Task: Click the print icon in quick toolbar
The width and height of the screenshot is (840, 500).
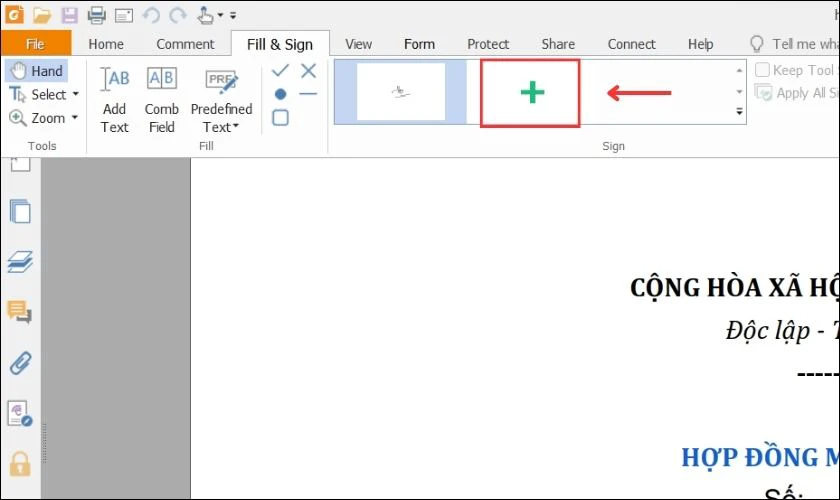Action: 96,15
